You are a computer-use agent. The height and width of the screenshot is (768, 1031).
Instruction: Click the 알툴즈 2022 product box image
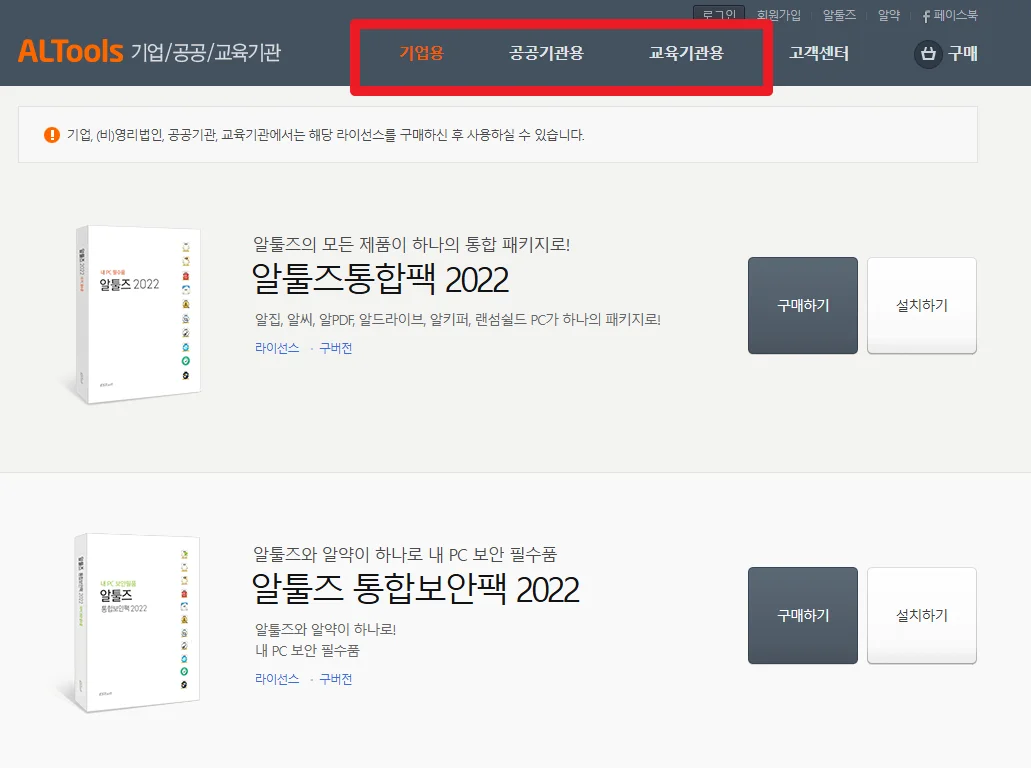136,314
